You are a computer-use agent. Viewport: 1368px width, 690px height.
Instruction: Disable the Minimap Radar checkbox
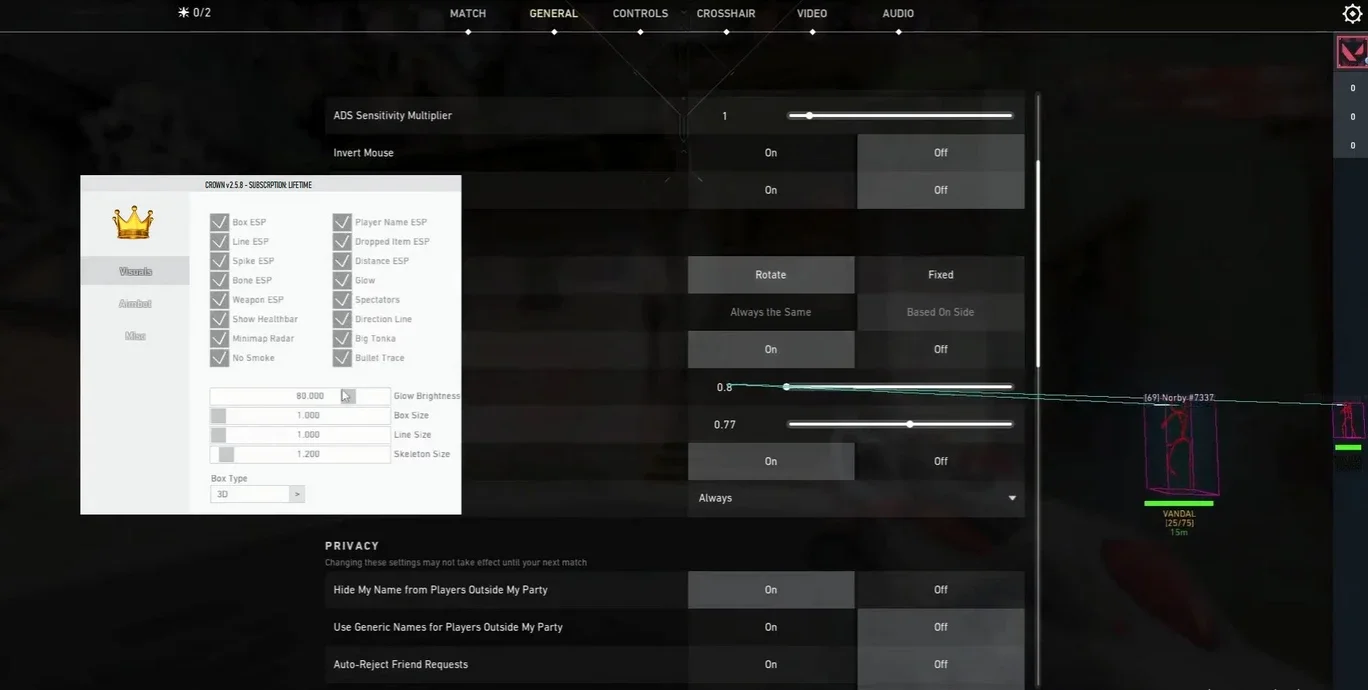coord(219,338)
